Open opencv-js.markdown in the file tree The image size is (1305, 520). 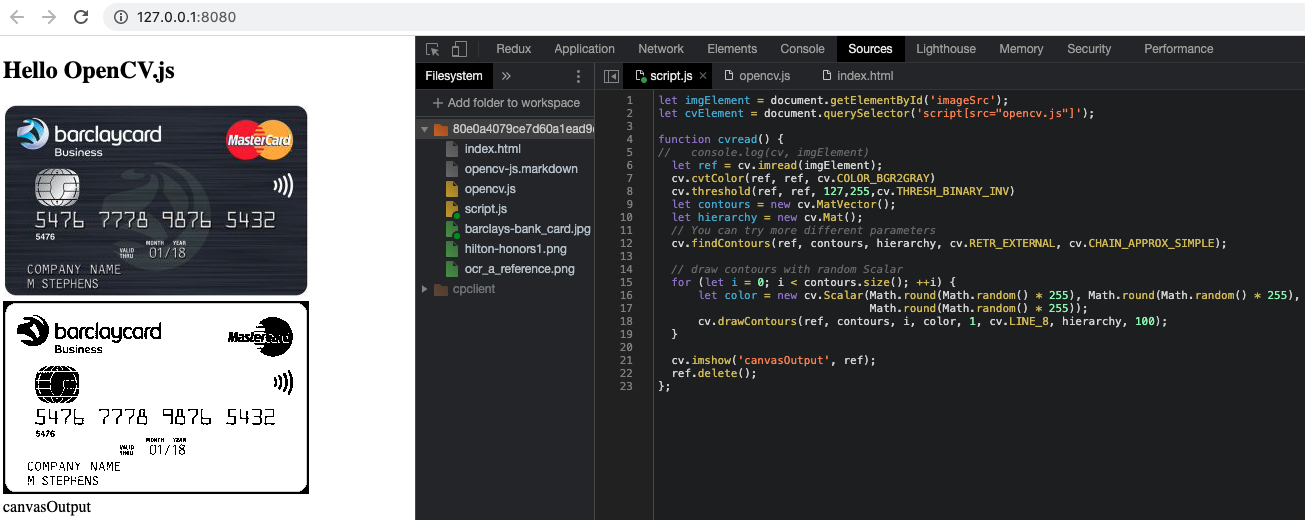coord(521,169)
